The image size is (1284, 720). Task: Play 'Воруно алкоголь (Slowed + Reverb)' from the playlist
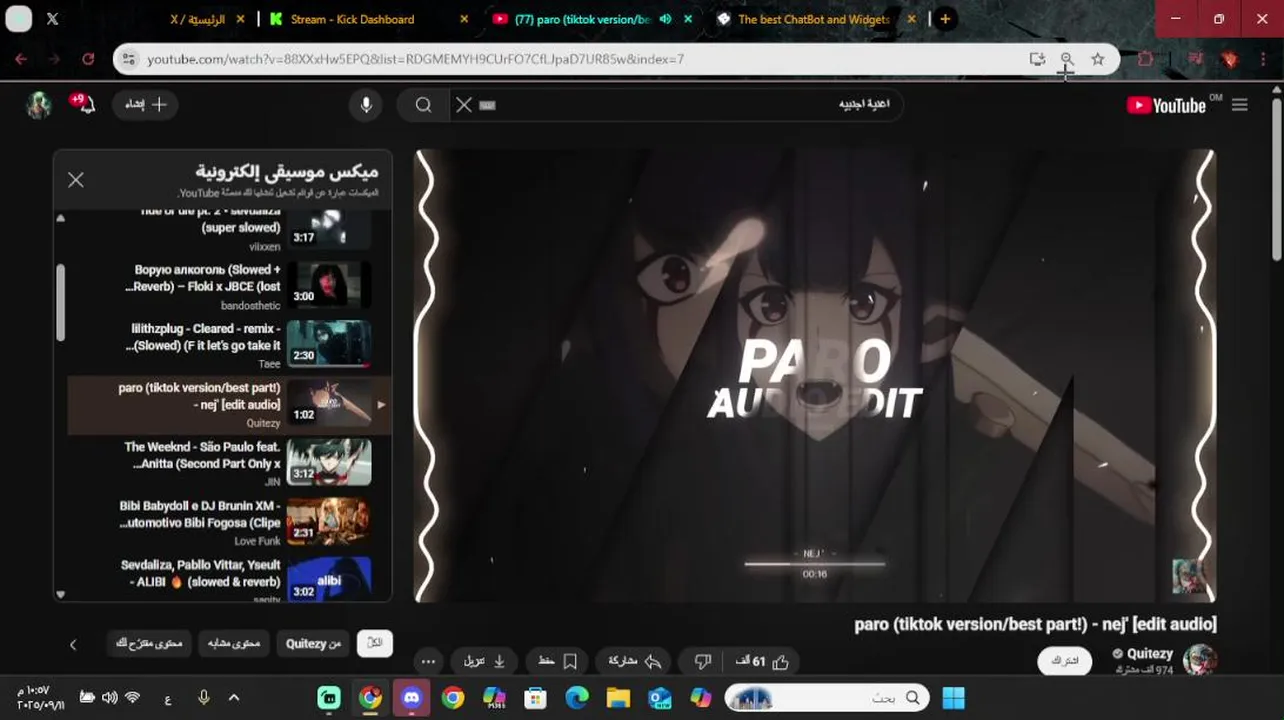pos(229,286)
